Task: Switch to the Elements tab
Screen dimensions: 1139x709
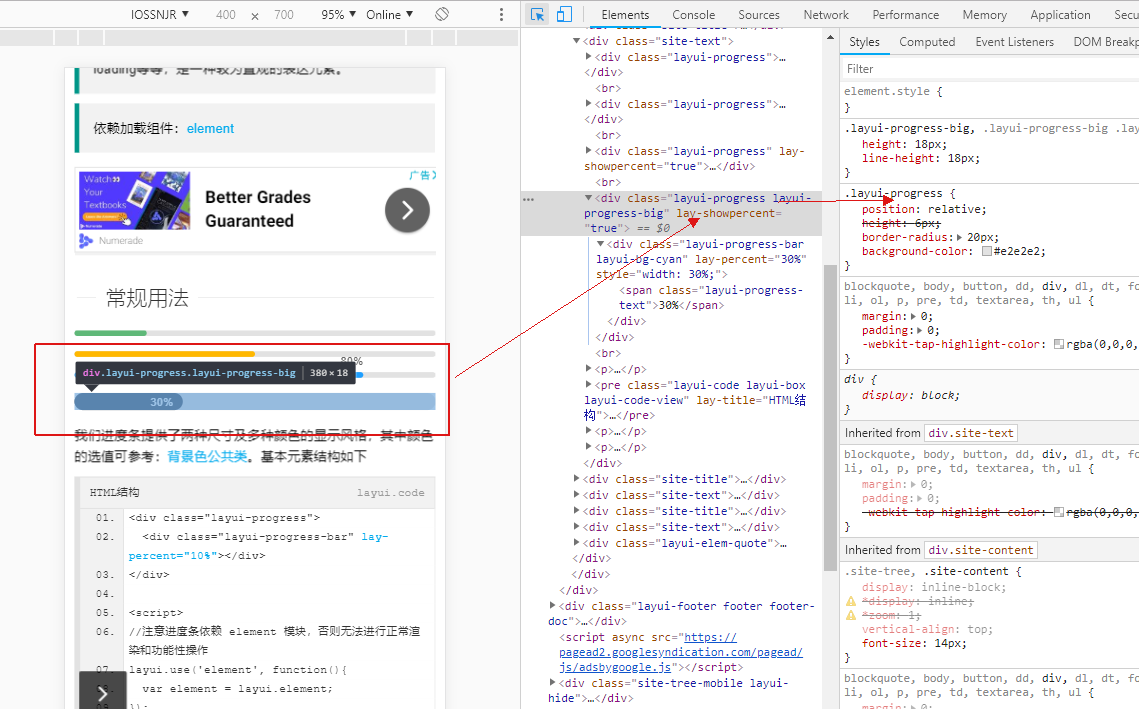Action: coord(625,15)
